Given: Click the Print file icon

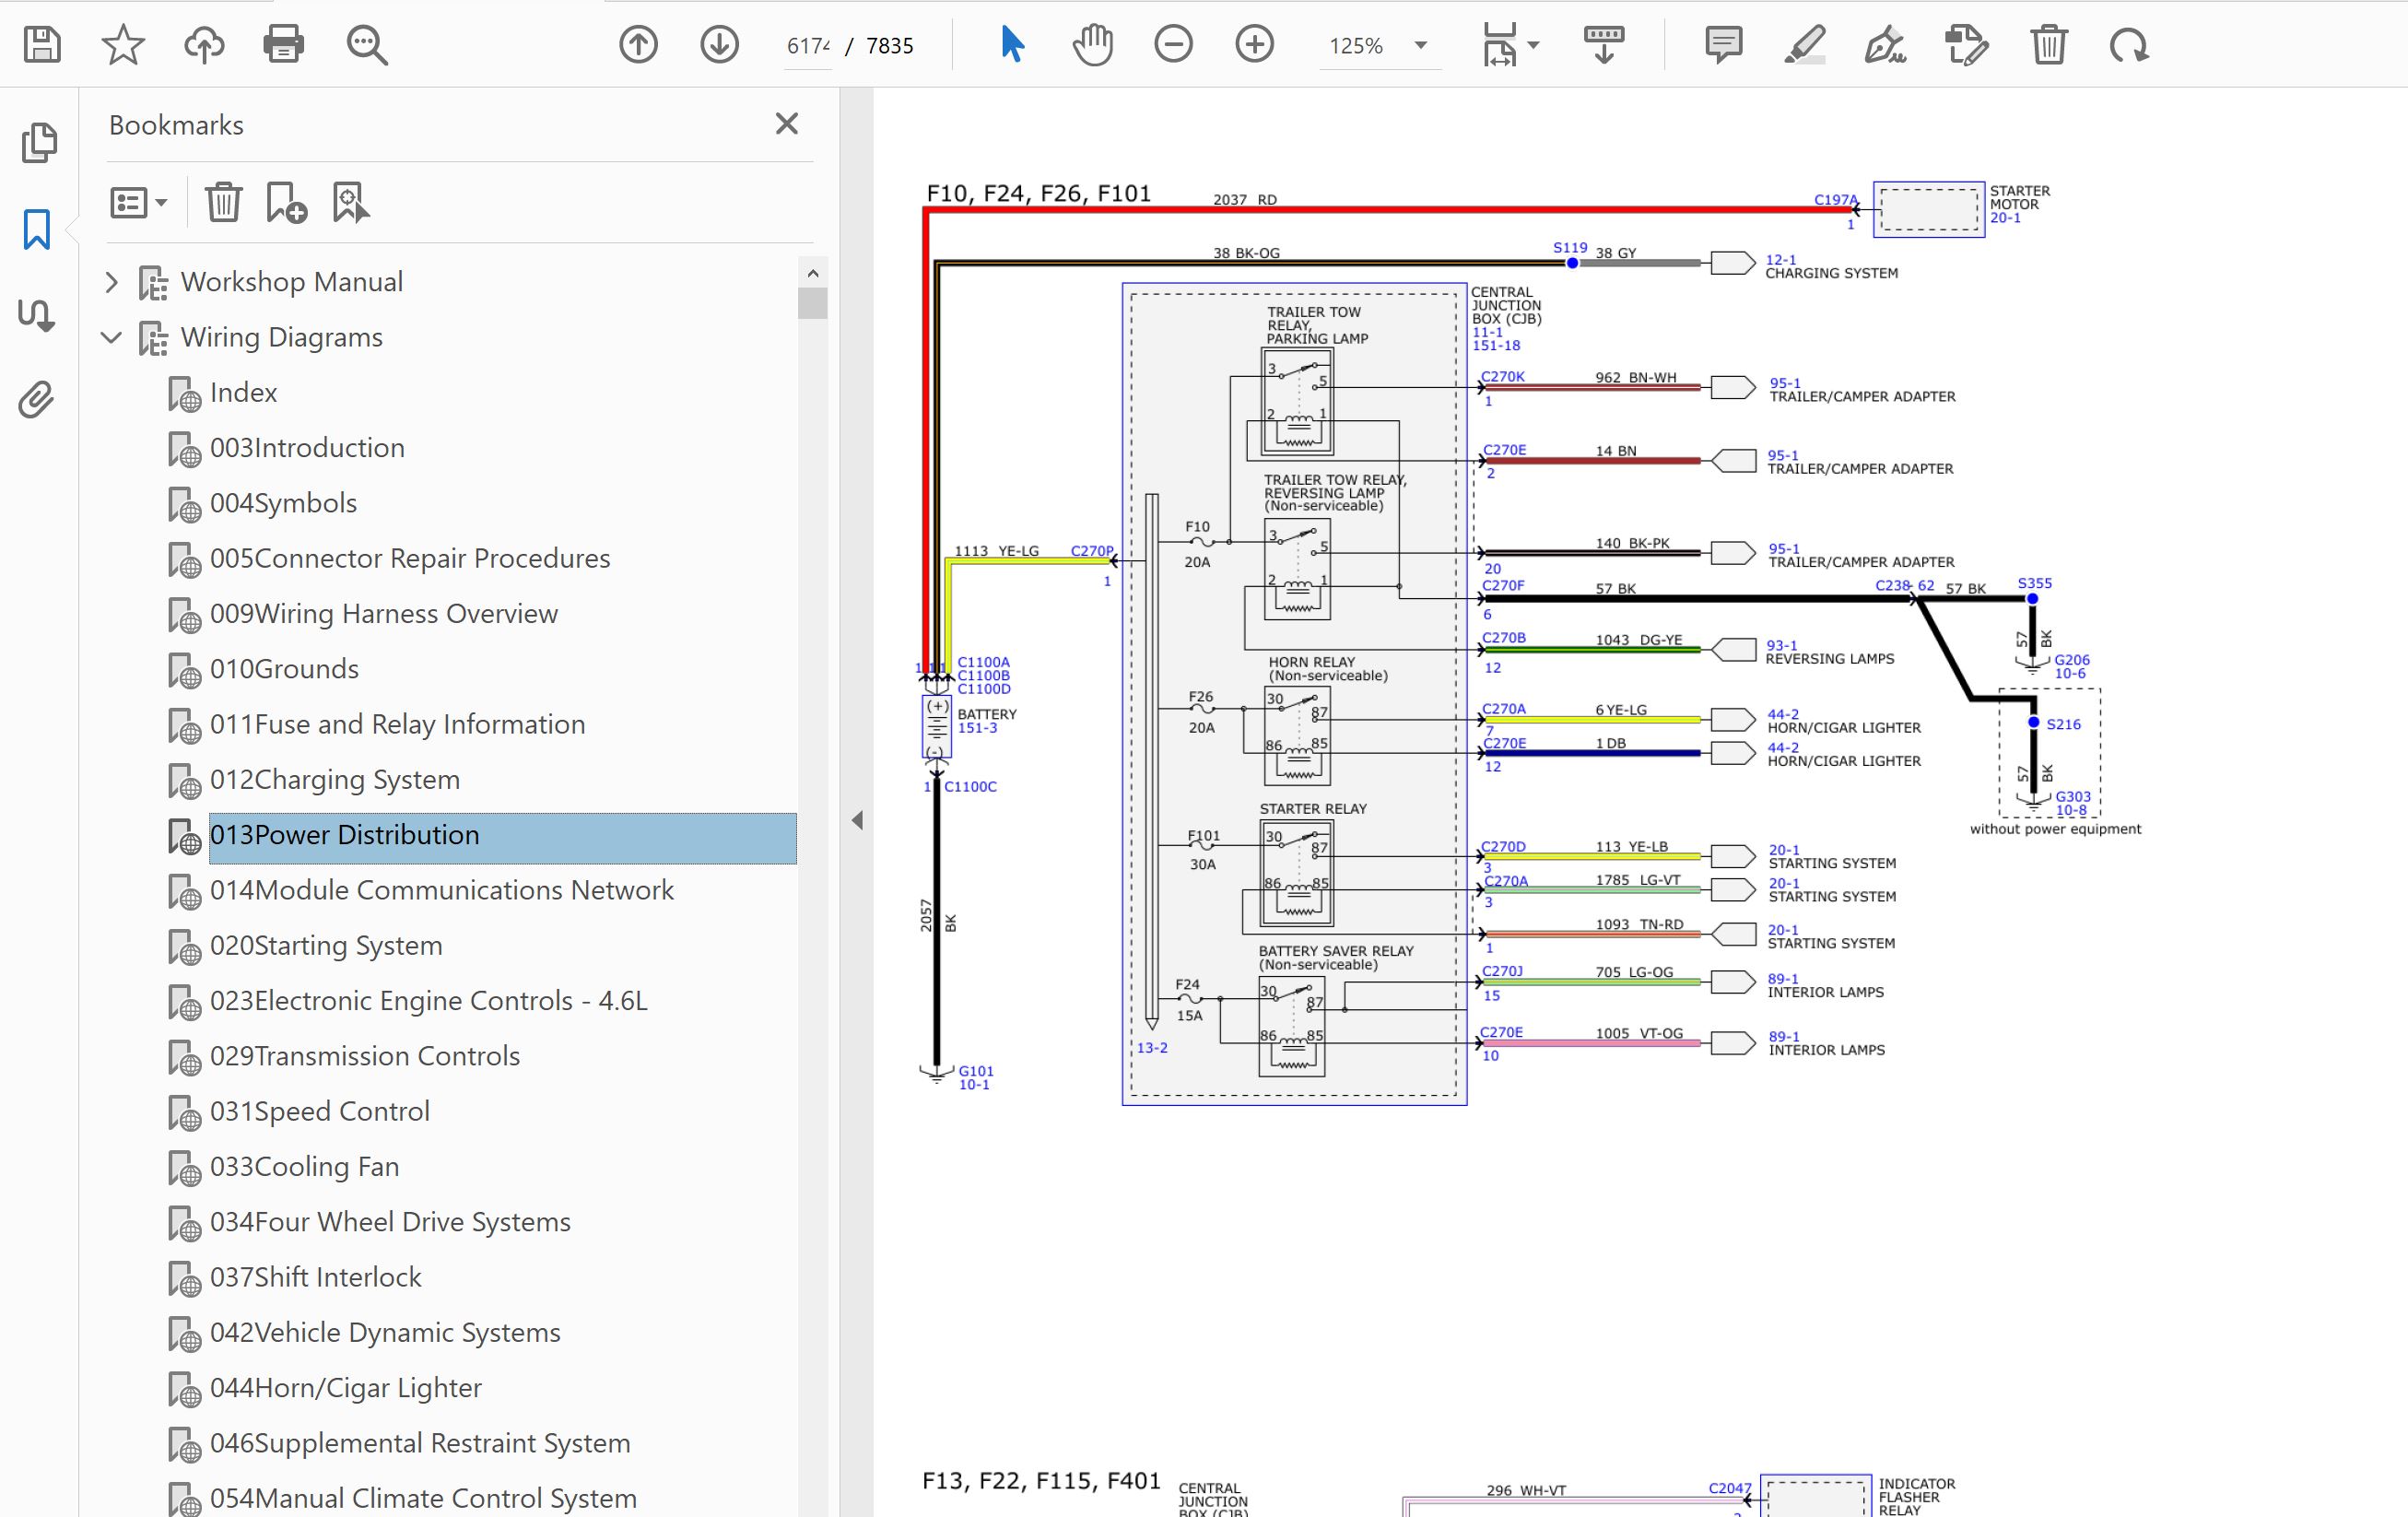Looking at the screenshot, I should tap(283, 45).
